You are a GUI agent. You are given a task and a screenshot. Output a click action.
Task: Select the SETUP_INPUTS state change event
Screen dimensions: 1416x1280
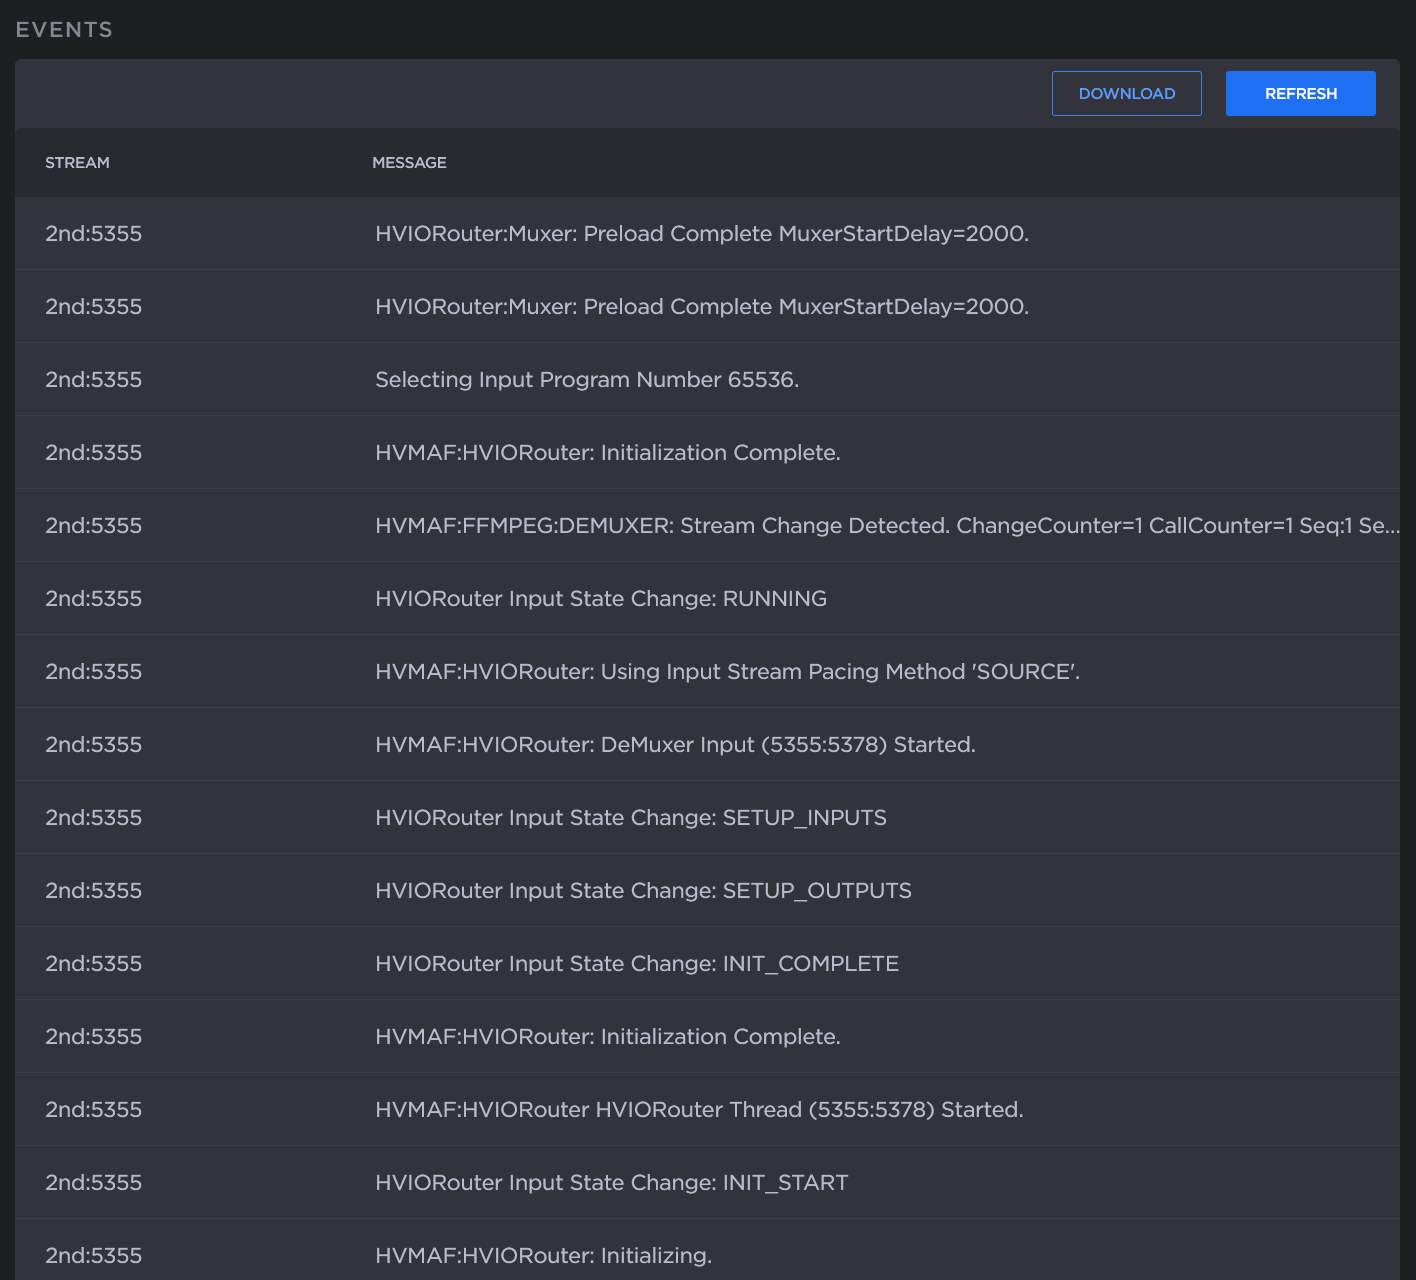tap(630, 818)
